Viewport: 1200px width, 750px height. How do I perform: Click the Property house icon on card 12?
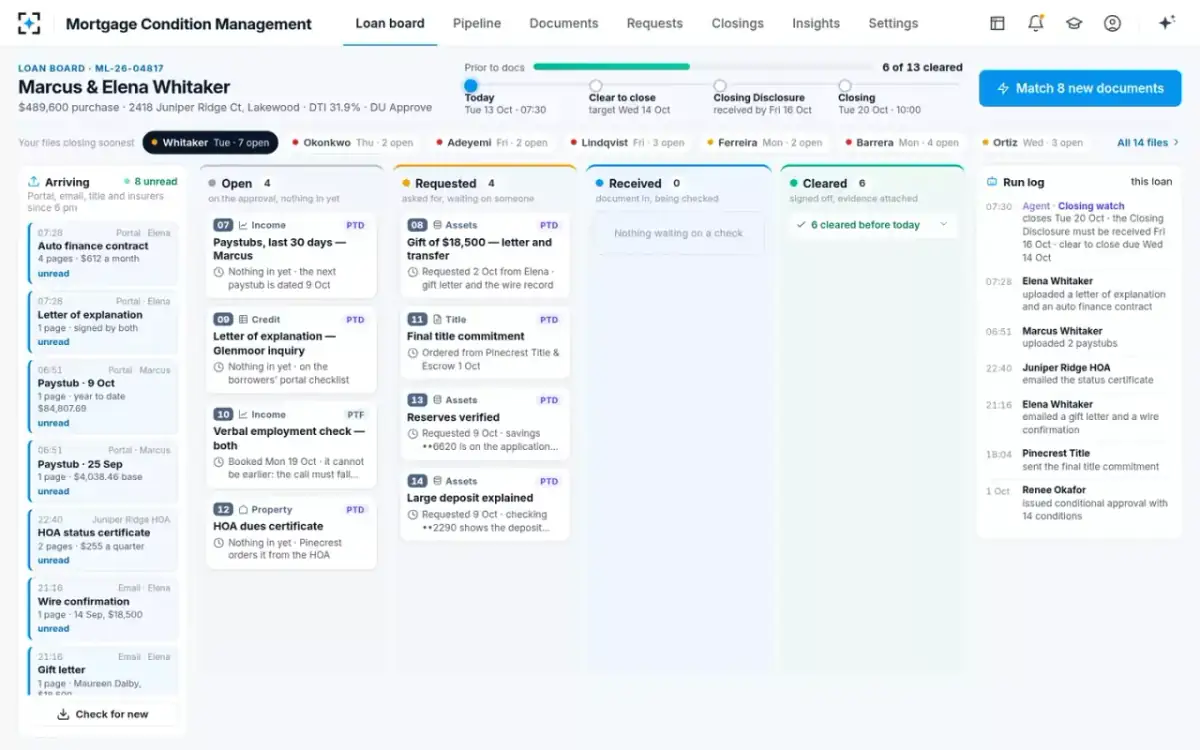(243, 509)
